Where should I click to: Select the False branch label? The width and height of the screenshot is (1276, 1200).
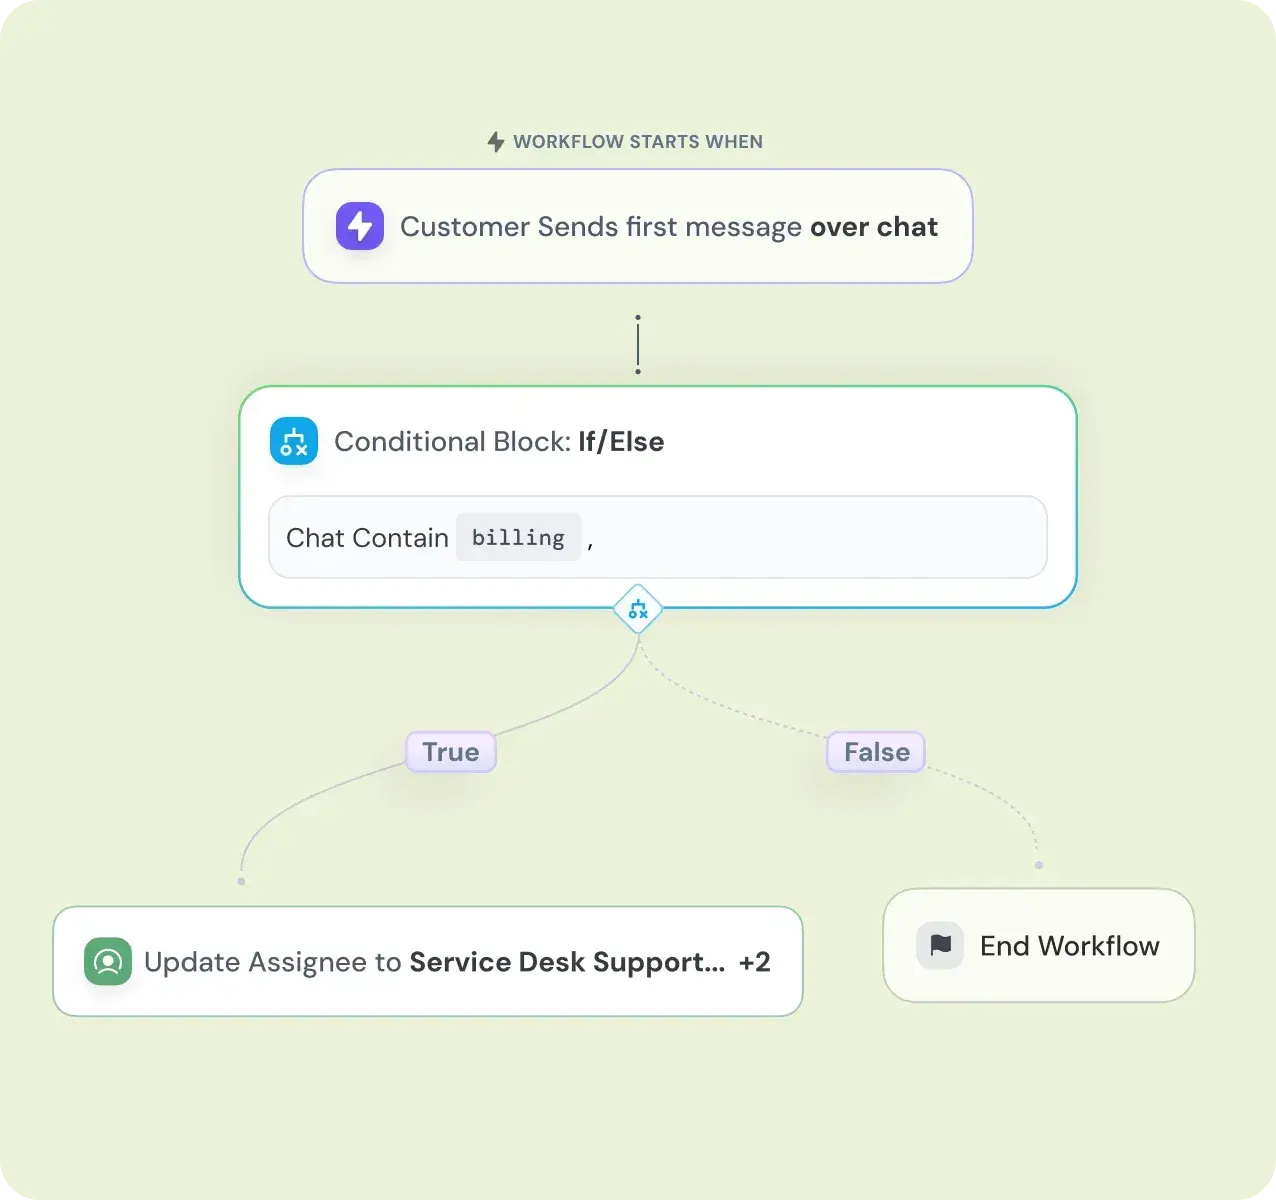pos(874,752)
